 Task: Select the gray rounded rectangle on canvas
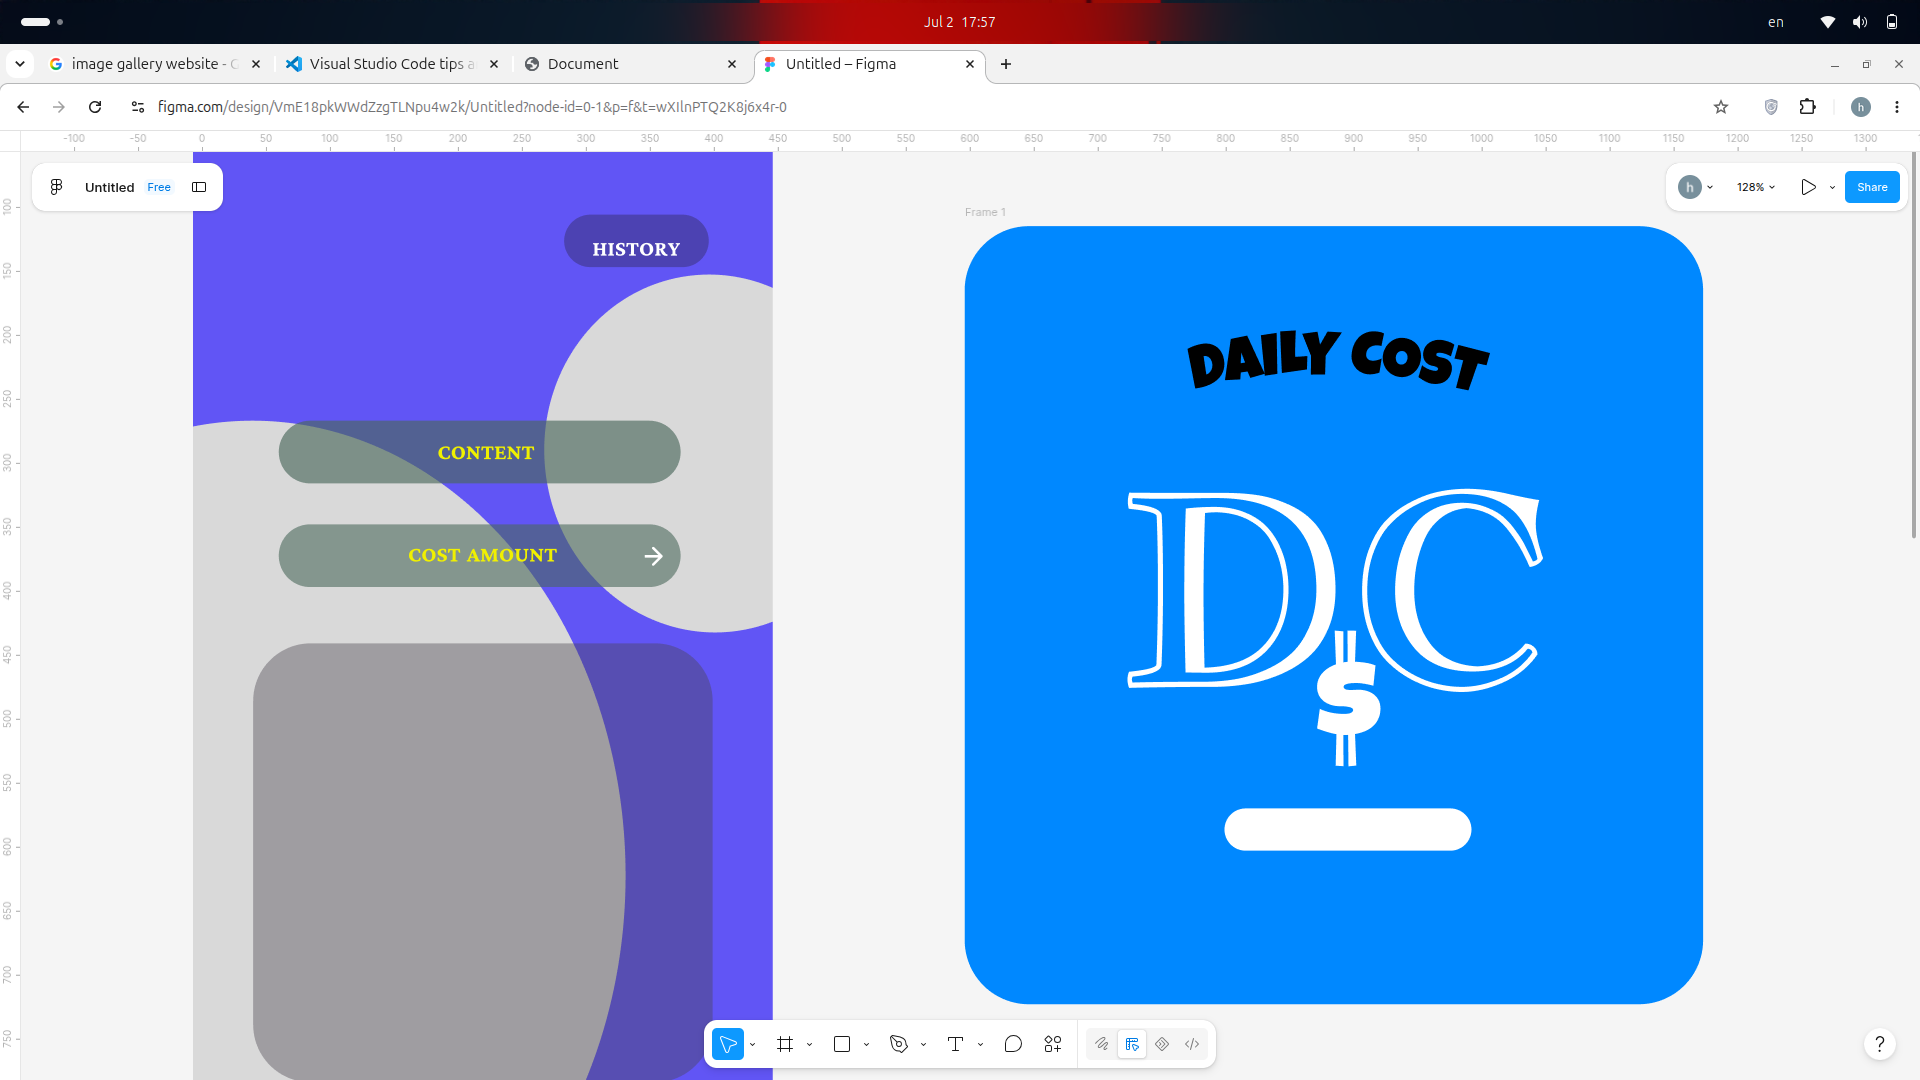[x=483, y=861]
